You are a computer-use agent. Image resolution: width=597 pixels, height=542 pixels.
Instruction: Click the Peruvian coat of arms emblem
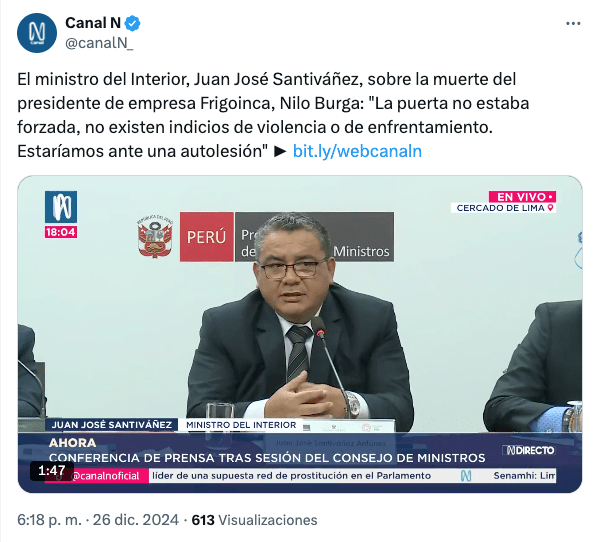(155, 237)
